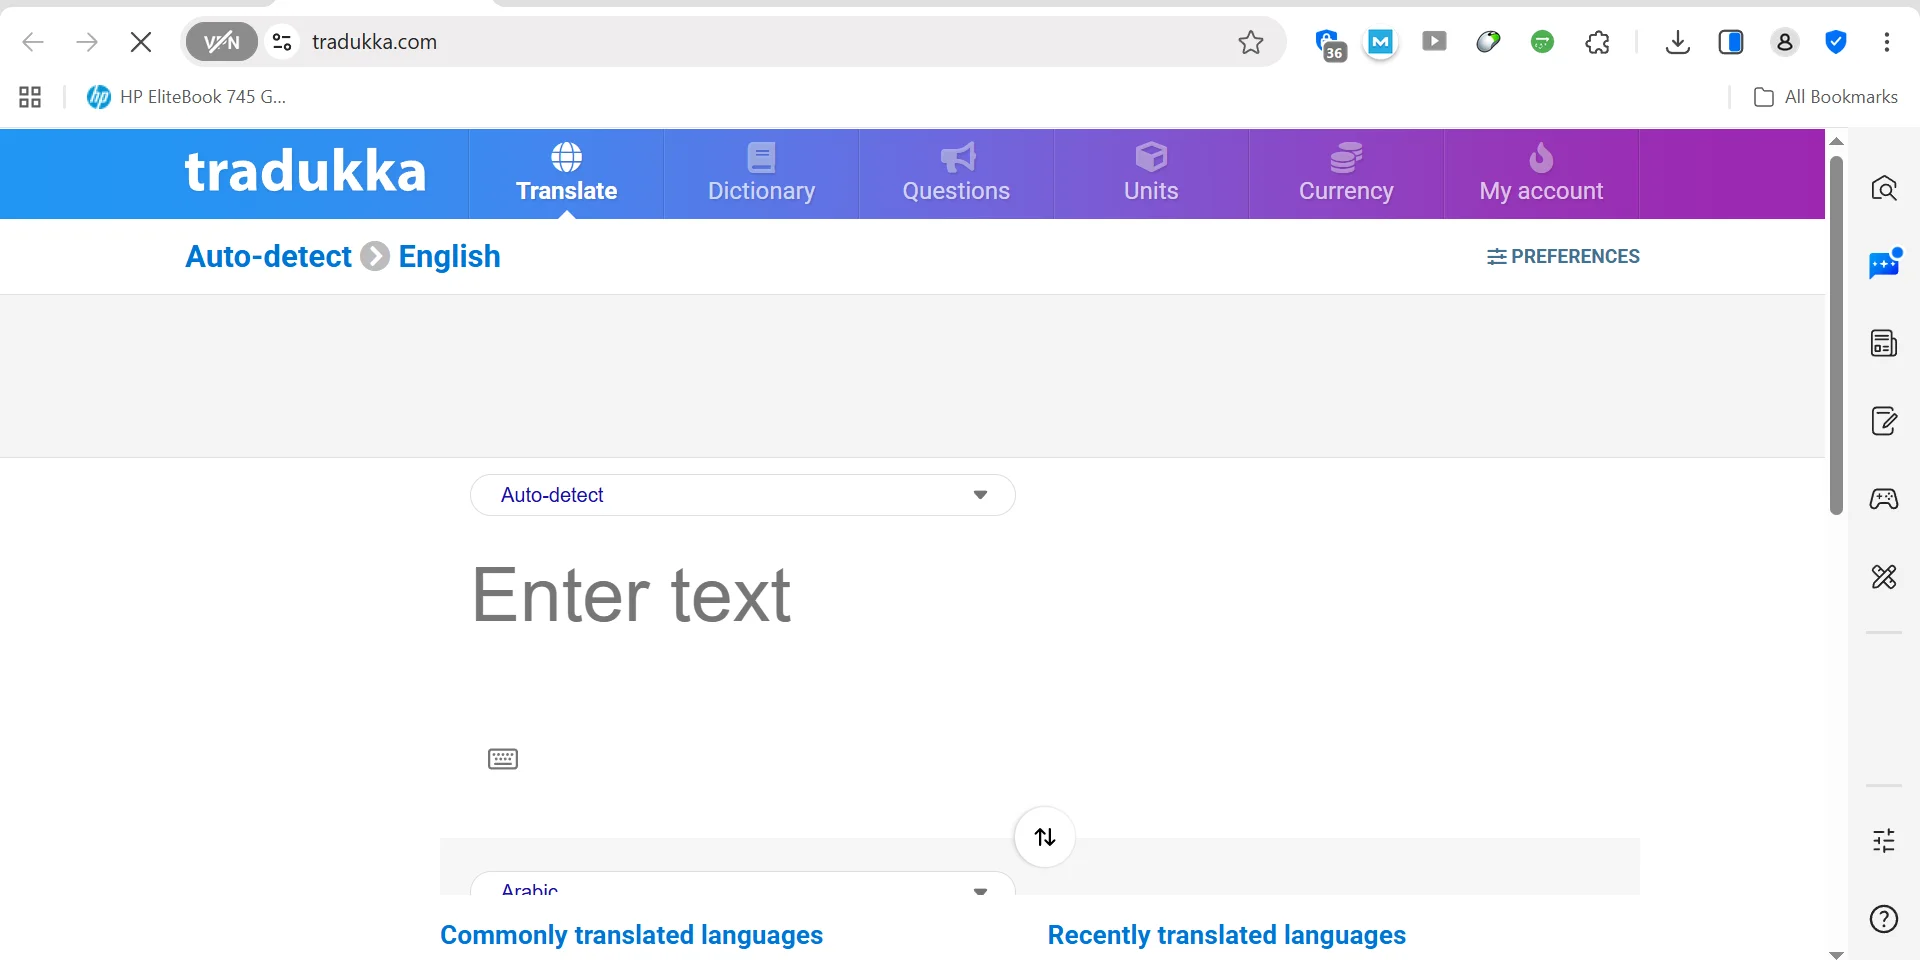Open My account page
The height and width of the screenshot is (960, 1920).
click(1541, 174)
